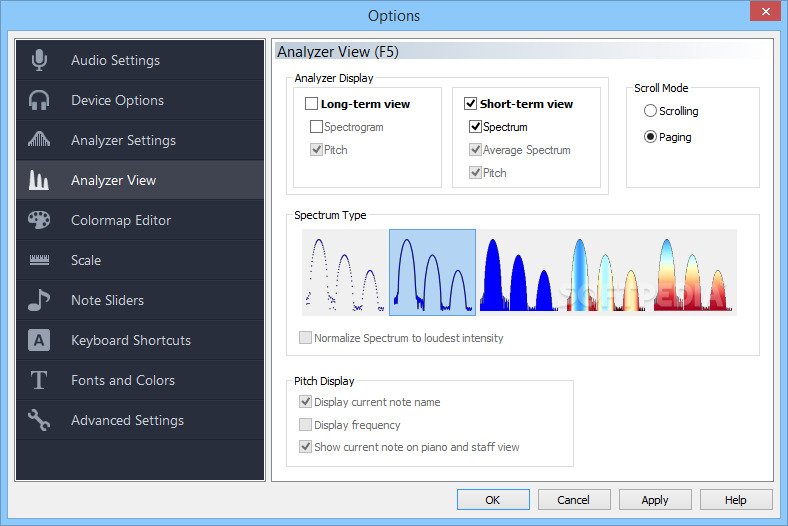The width and height of the screenshot is (788, 526).
Task: Close the Options dialog
Action: 765,11
